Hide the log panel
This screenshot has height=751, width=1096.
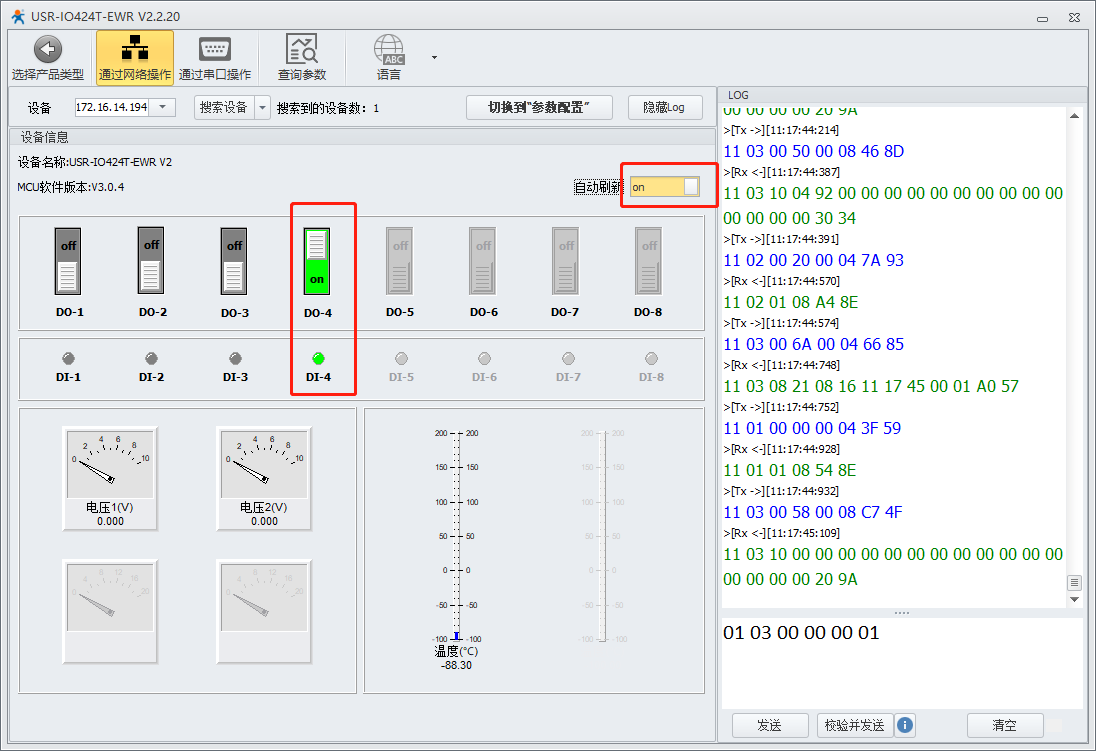(x=665, y=107)
